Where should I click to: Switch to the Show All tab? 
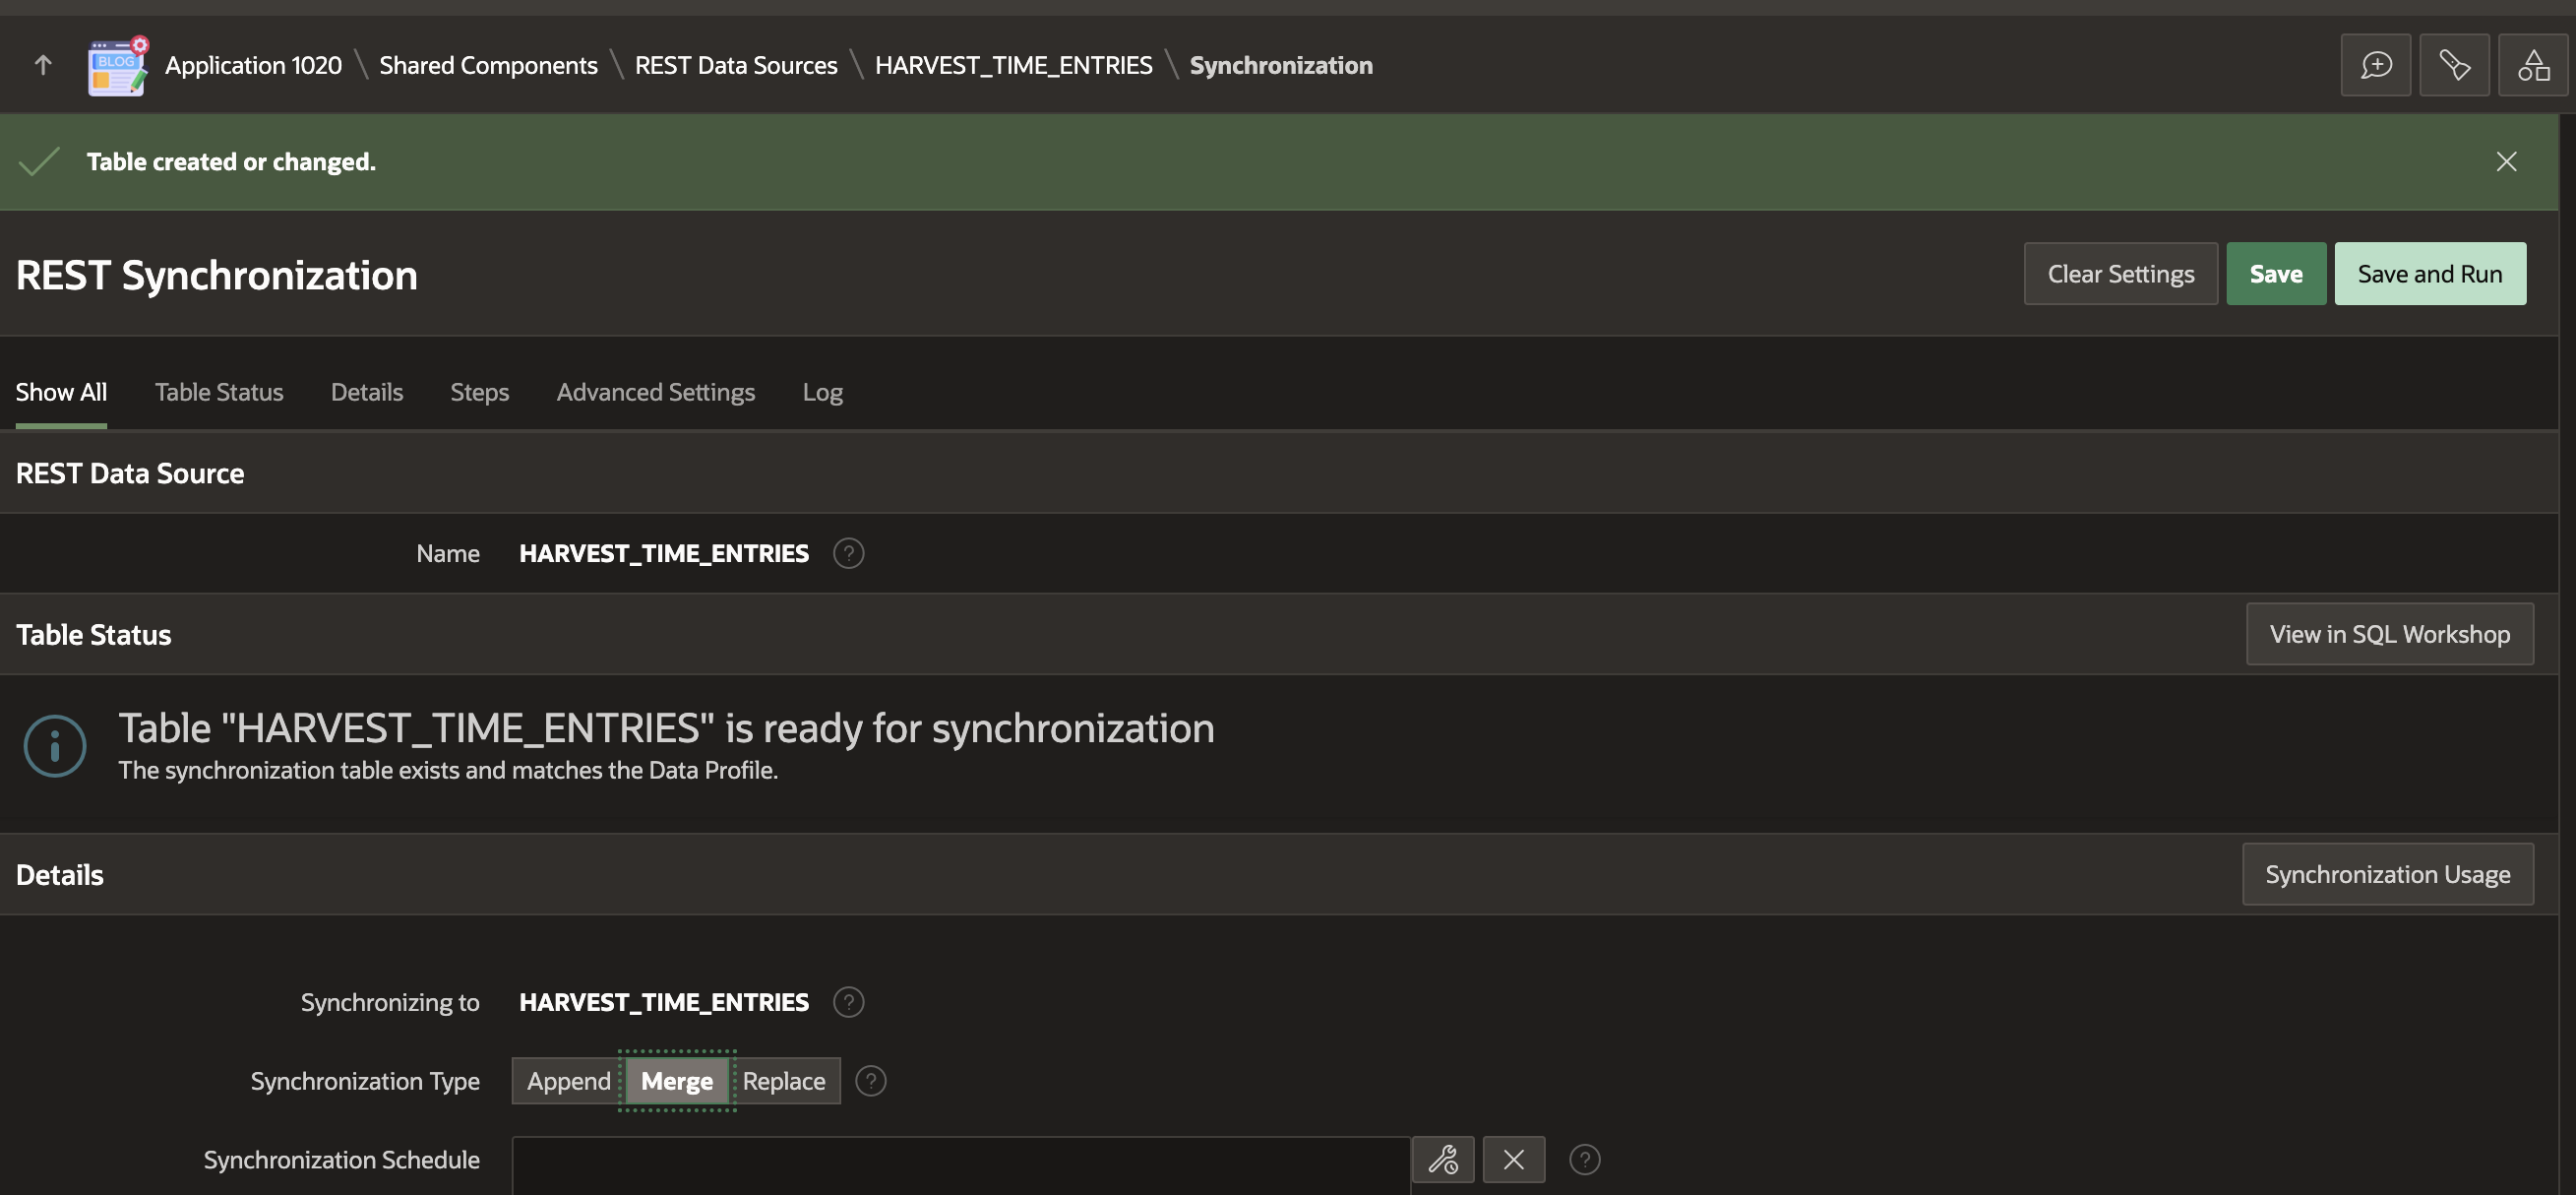[61, 392]
